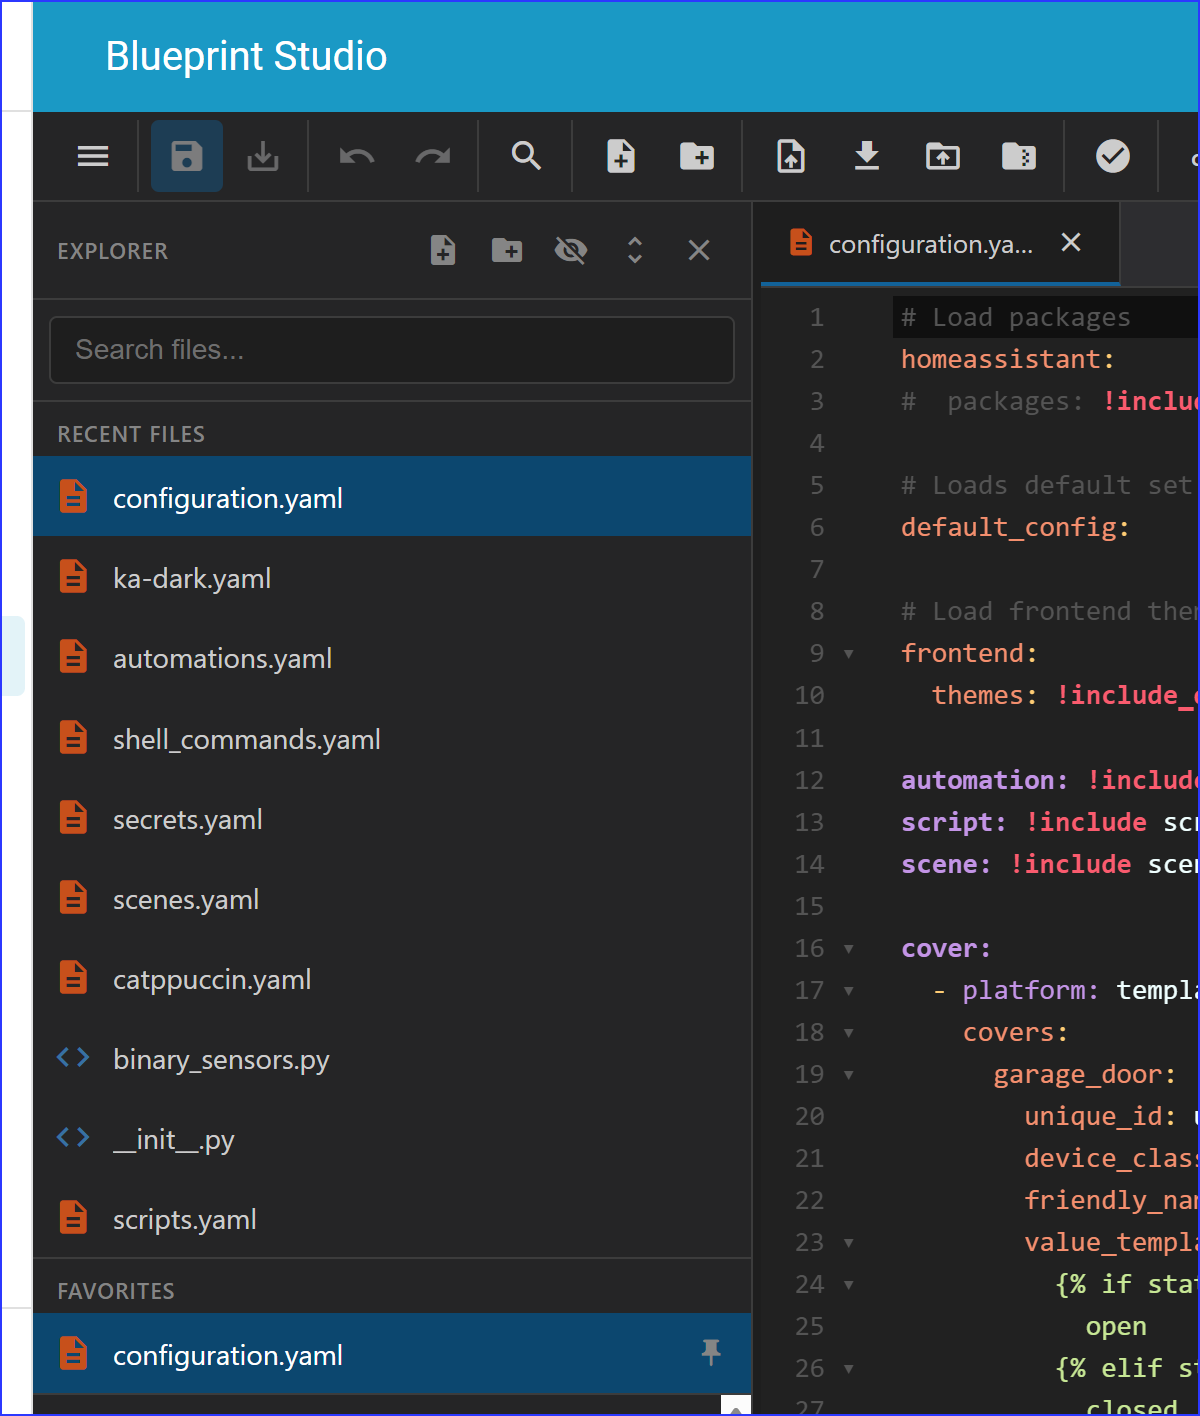
Task: Open search with the magnifier icon
Action: point(526,156)
